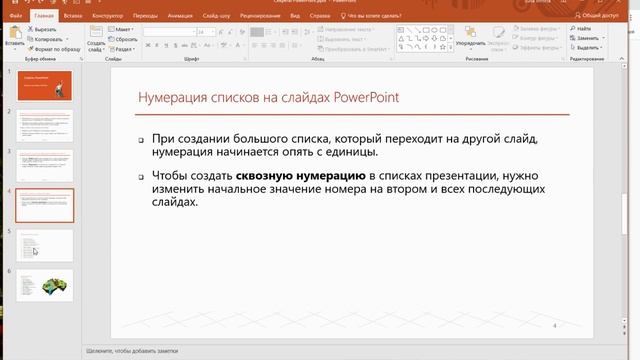Screen dimensions: 640x360
Task: Toggle bold (Ж) formatting
Action: [x=148, y=45]
